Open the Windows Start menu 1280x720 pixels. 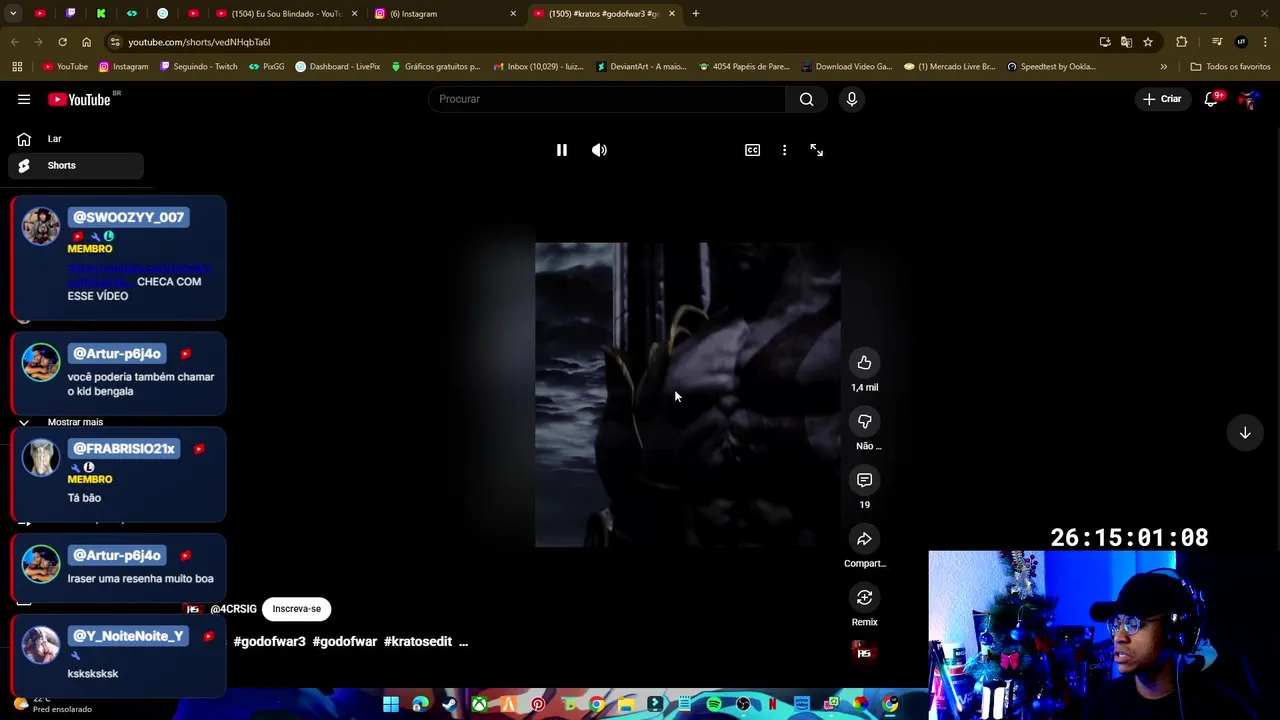391,705
